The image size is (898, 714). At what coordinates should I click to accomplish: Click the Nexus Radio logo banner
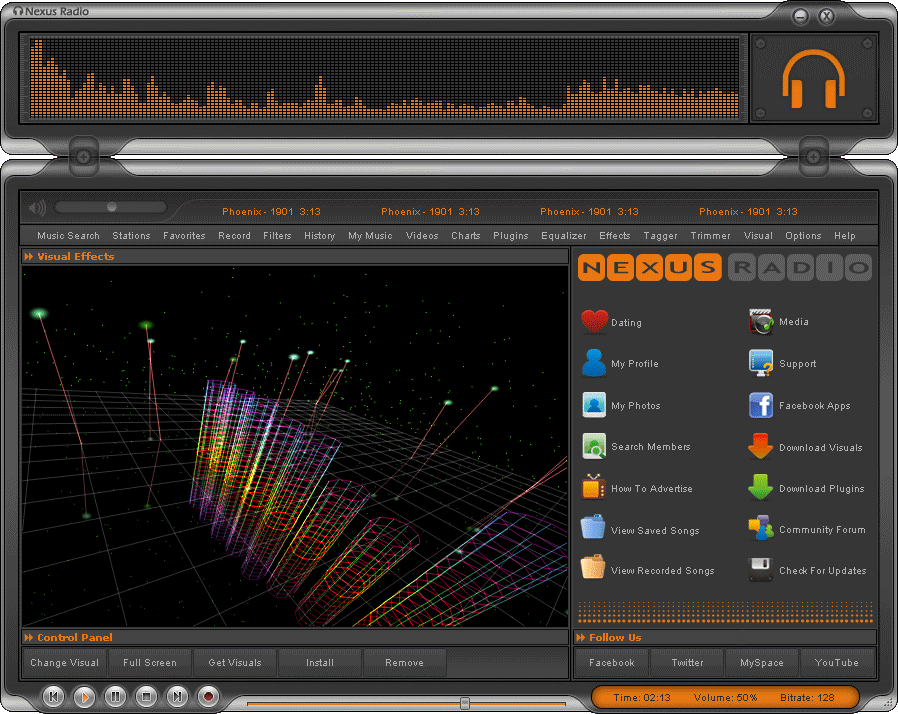pos(724,267)
